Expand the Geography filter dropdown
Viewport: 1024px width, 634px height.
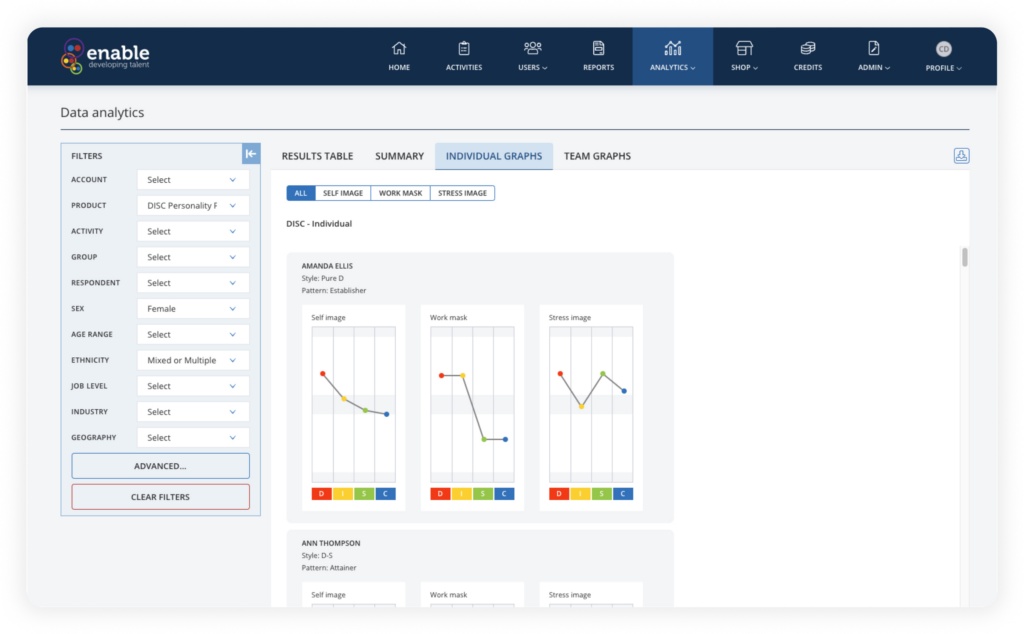pyautogui.click(x=193, y=437)
